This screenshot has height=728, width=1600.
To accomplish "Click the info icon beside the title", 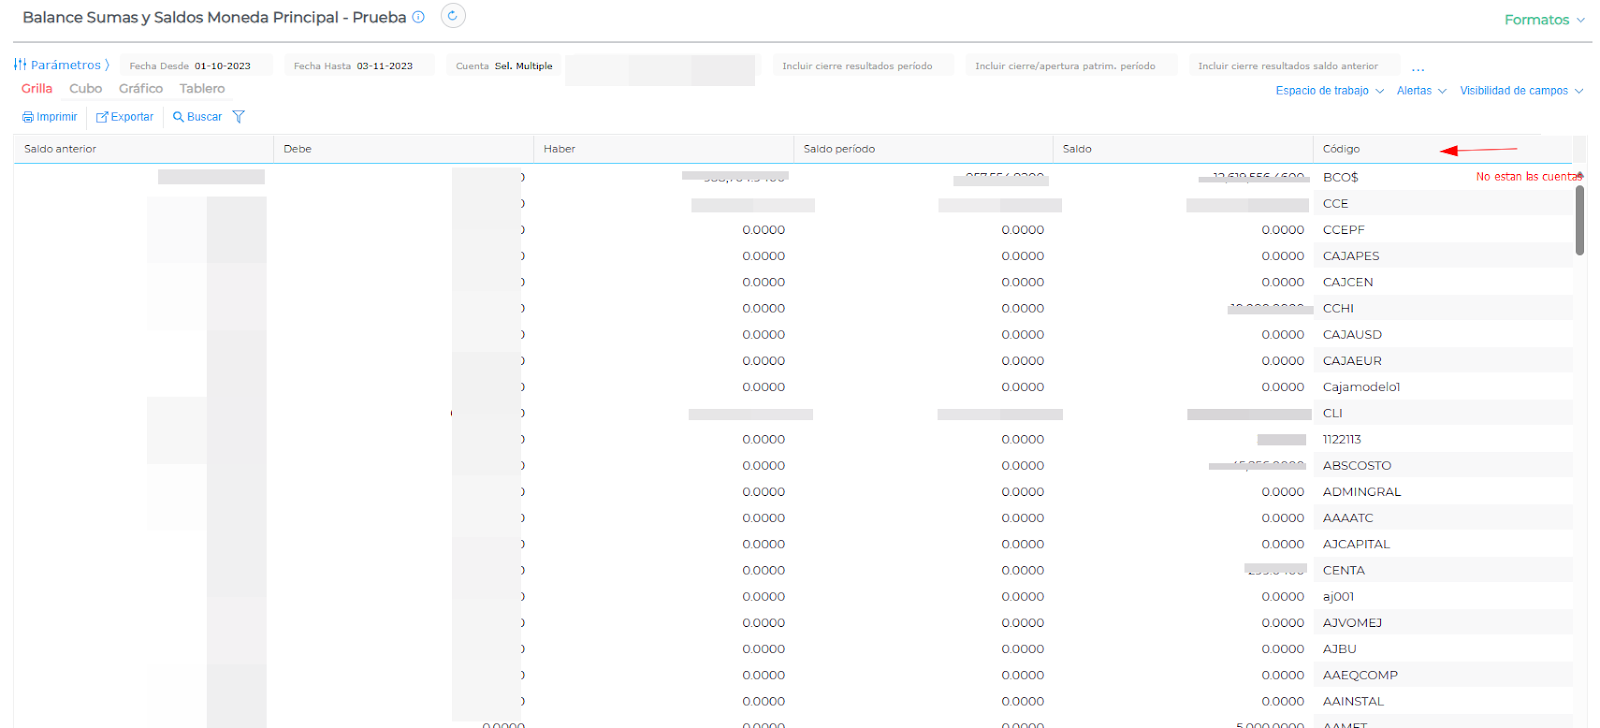I will click(419, 17).
